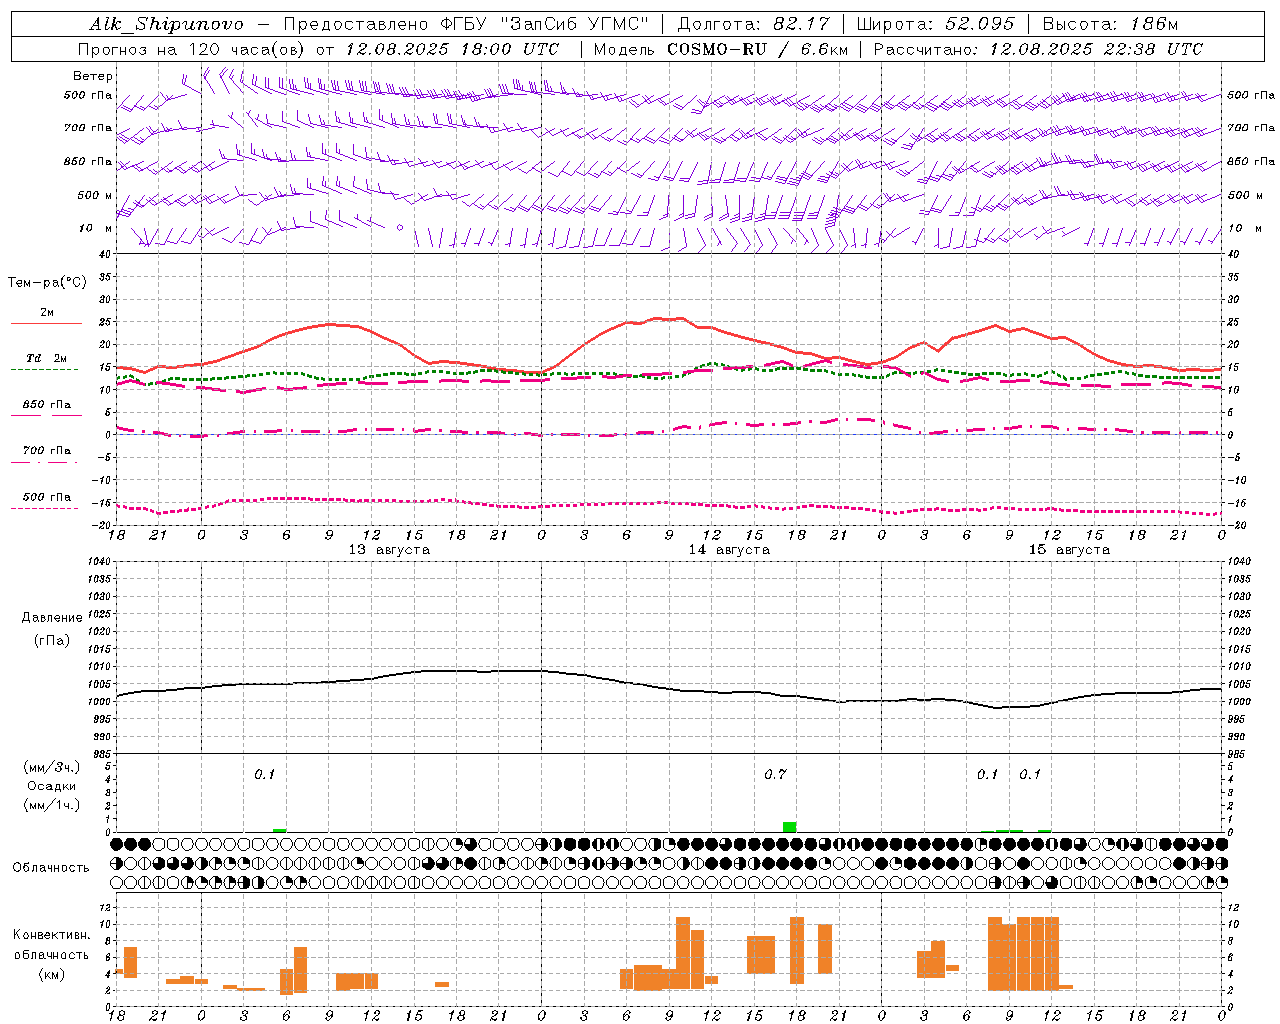The image size is (1280, 1024).
Task: Click "Прогноз на 120 часа(ов)" text
Action: pos(193,49)
